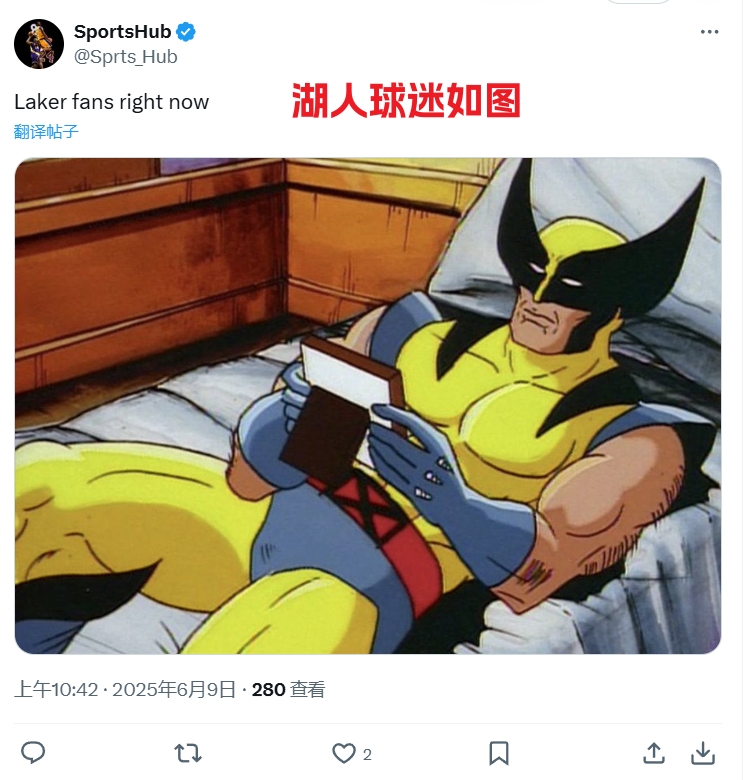Like the post with the heart icon
Image resolution: width=749 pixels, height=780 pixels.
[344, 753]
